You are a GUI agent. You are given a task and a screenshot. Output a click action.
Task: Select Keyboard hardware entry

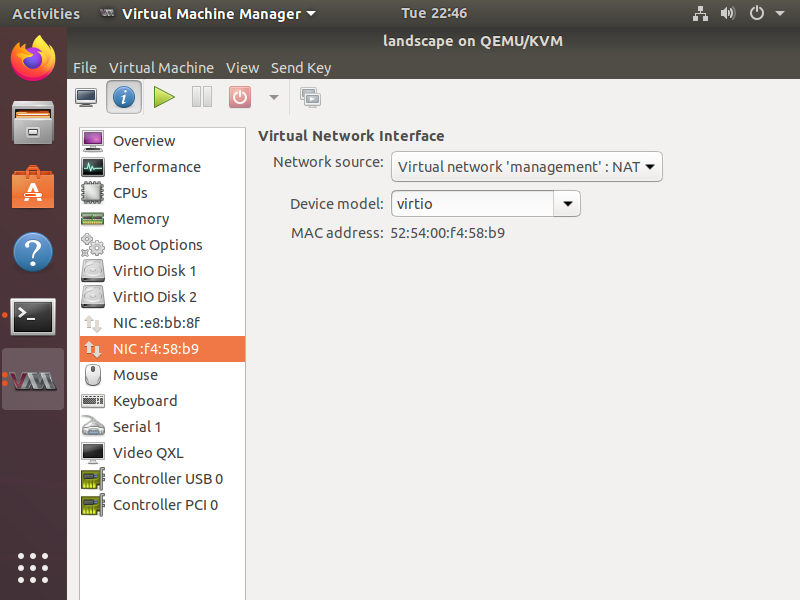tap(162, 401)
